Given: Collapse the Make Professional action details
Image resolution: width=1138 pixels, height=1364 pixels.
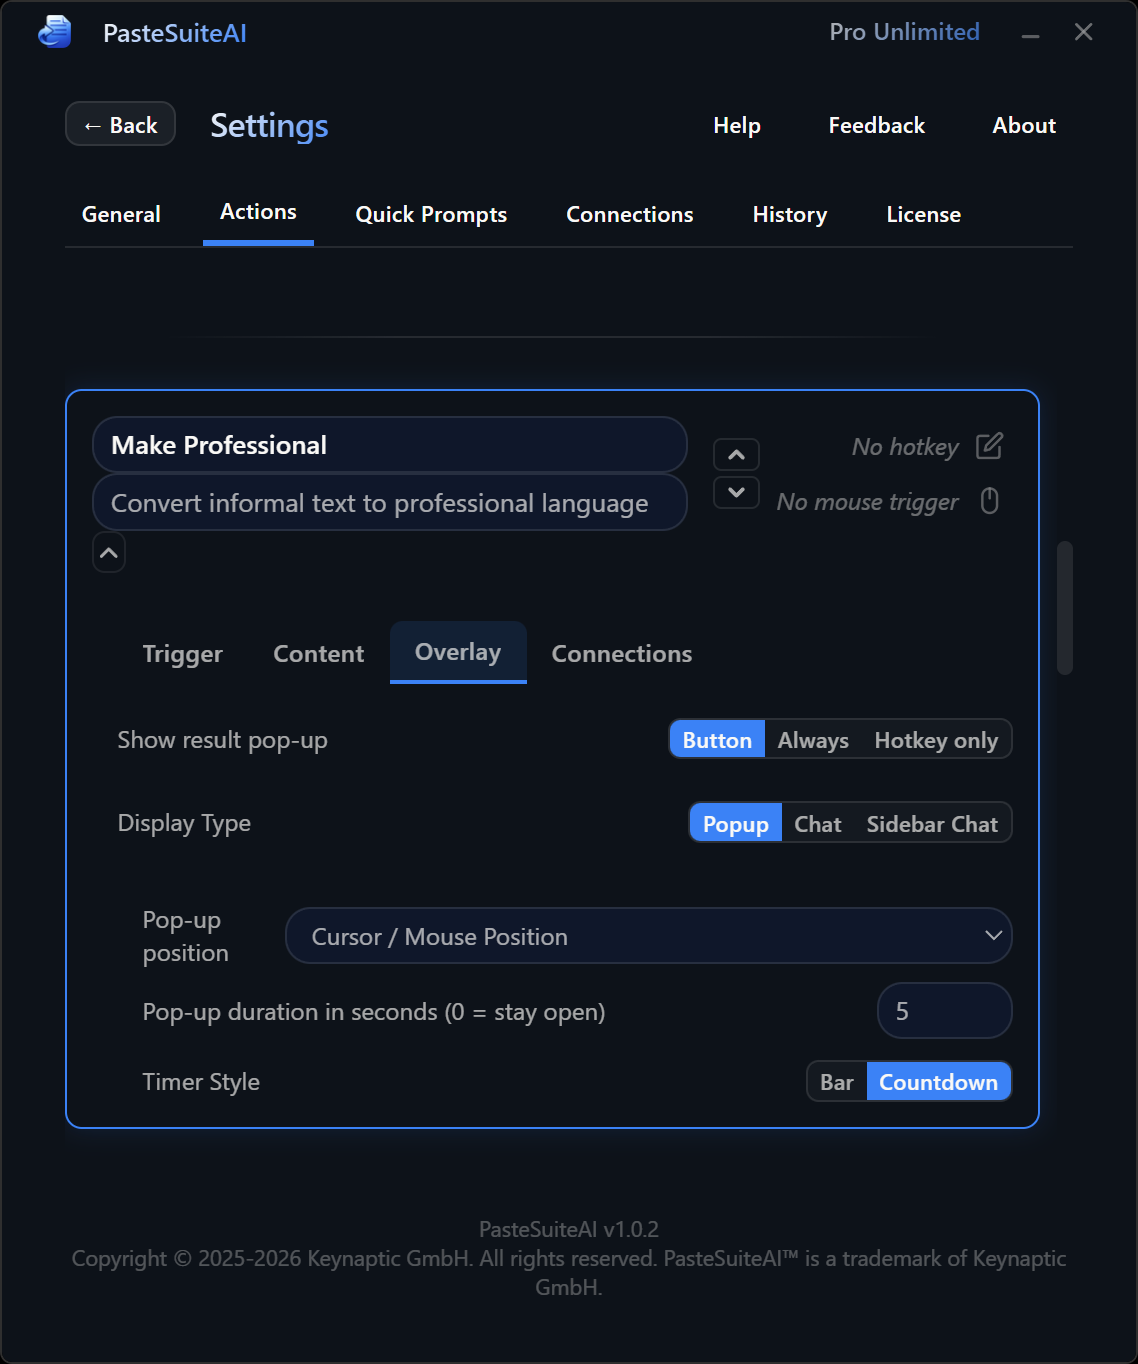Looking at the screenshot, I should (109, 553).
